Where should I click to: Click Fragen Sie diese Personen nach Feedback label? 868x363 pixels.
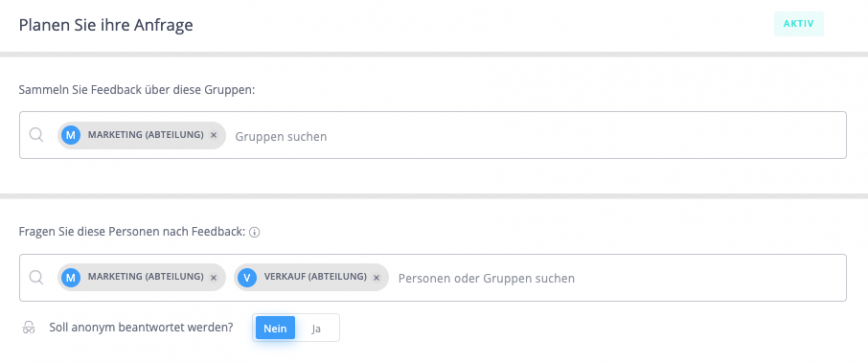pyautogui.click(x=132, y=232)
